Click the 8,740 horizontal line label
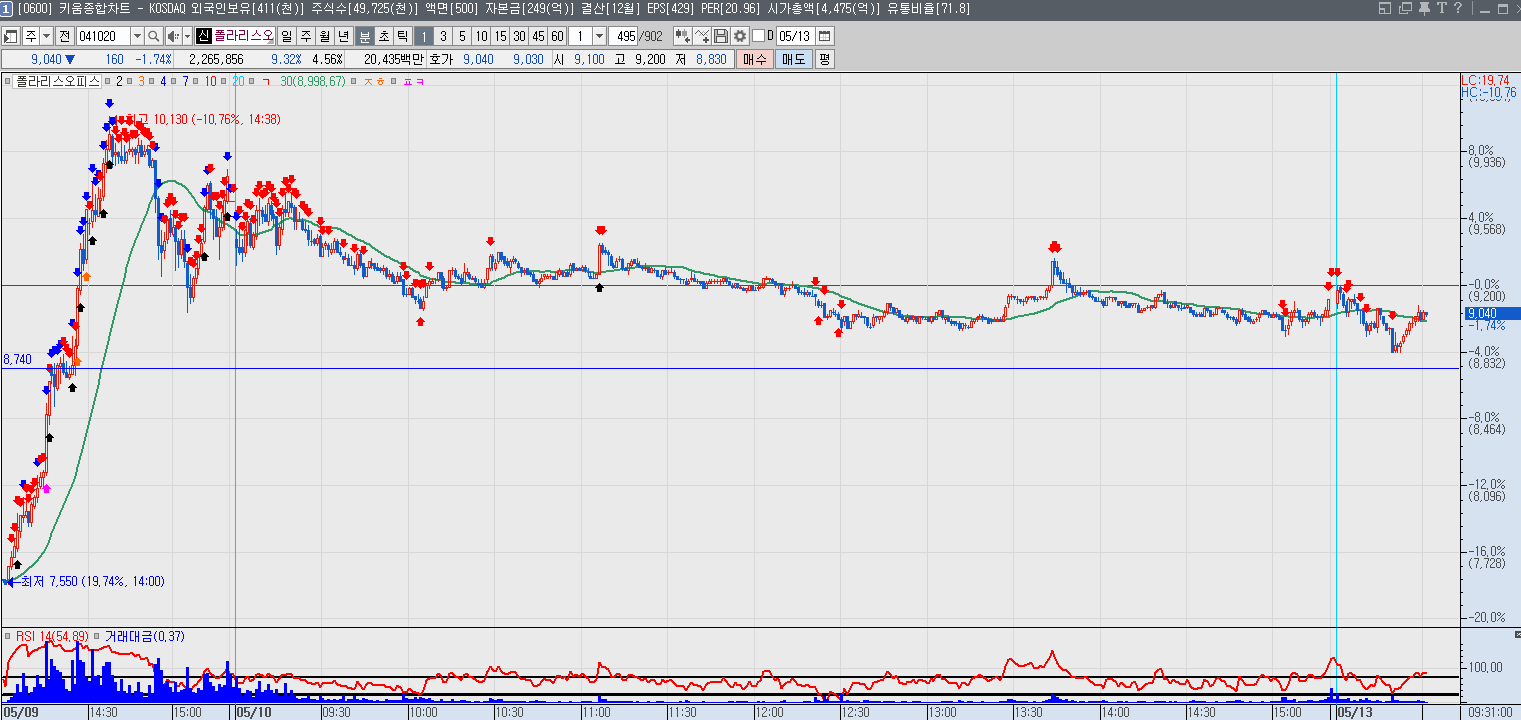This screenshot has width=1521, height=720. [x=17, y=359]
